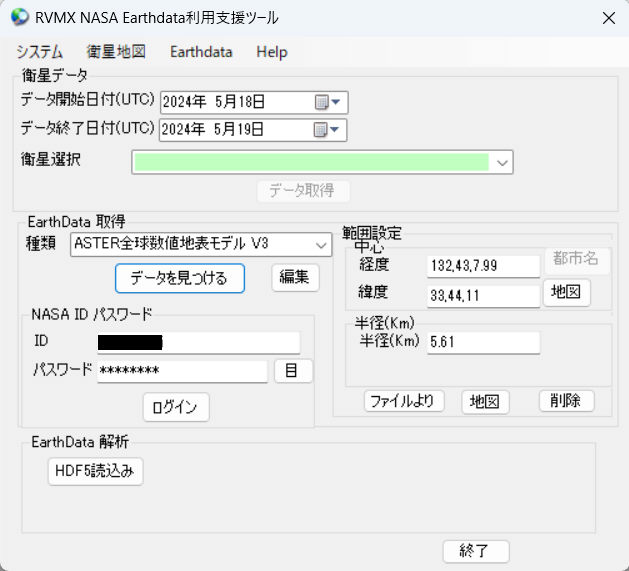
Task: Click the HDF5読込み button
Action: click(x=95, y=471)
